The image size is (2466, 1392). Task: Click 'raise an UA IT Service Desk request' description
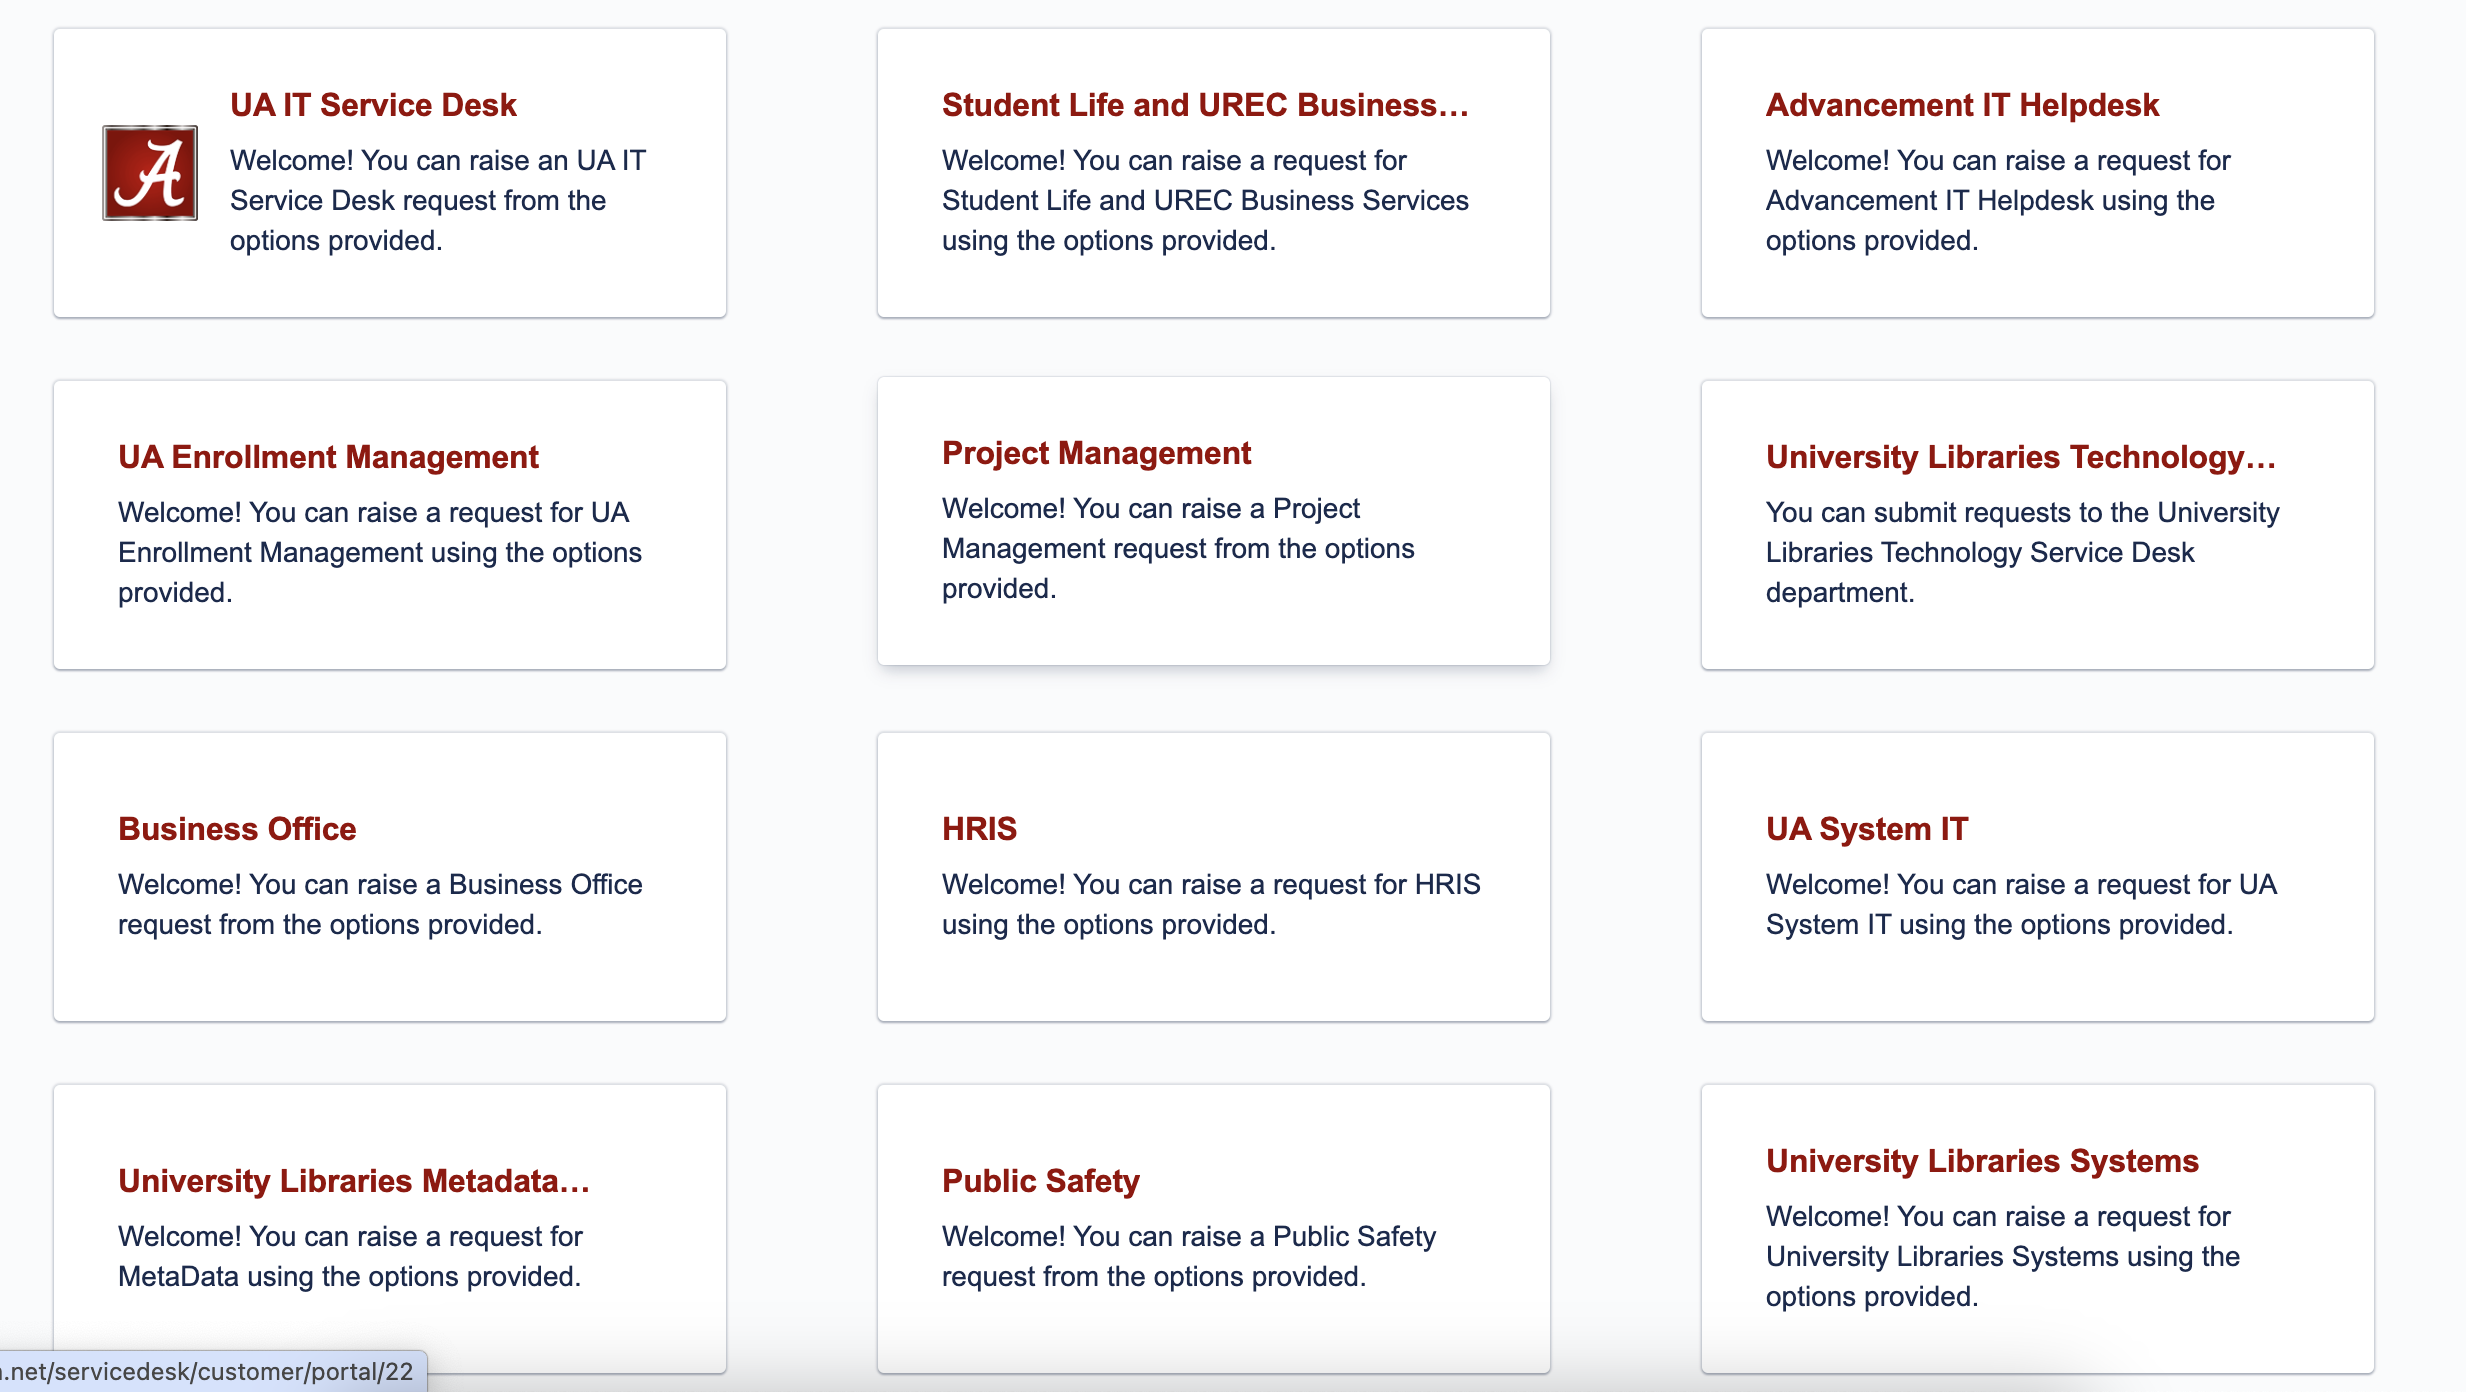[438, 201]
